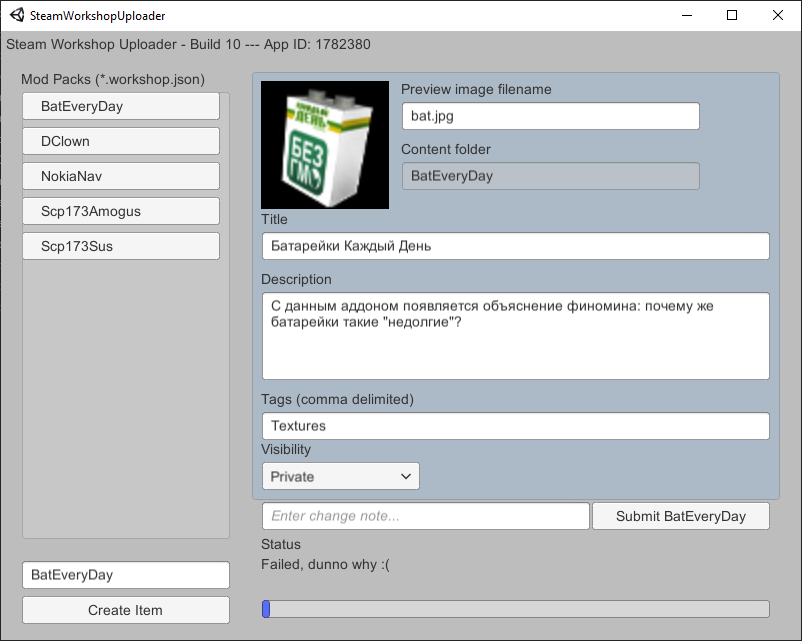Click the change note input field
802x641 pixels.
click(426, 516)
